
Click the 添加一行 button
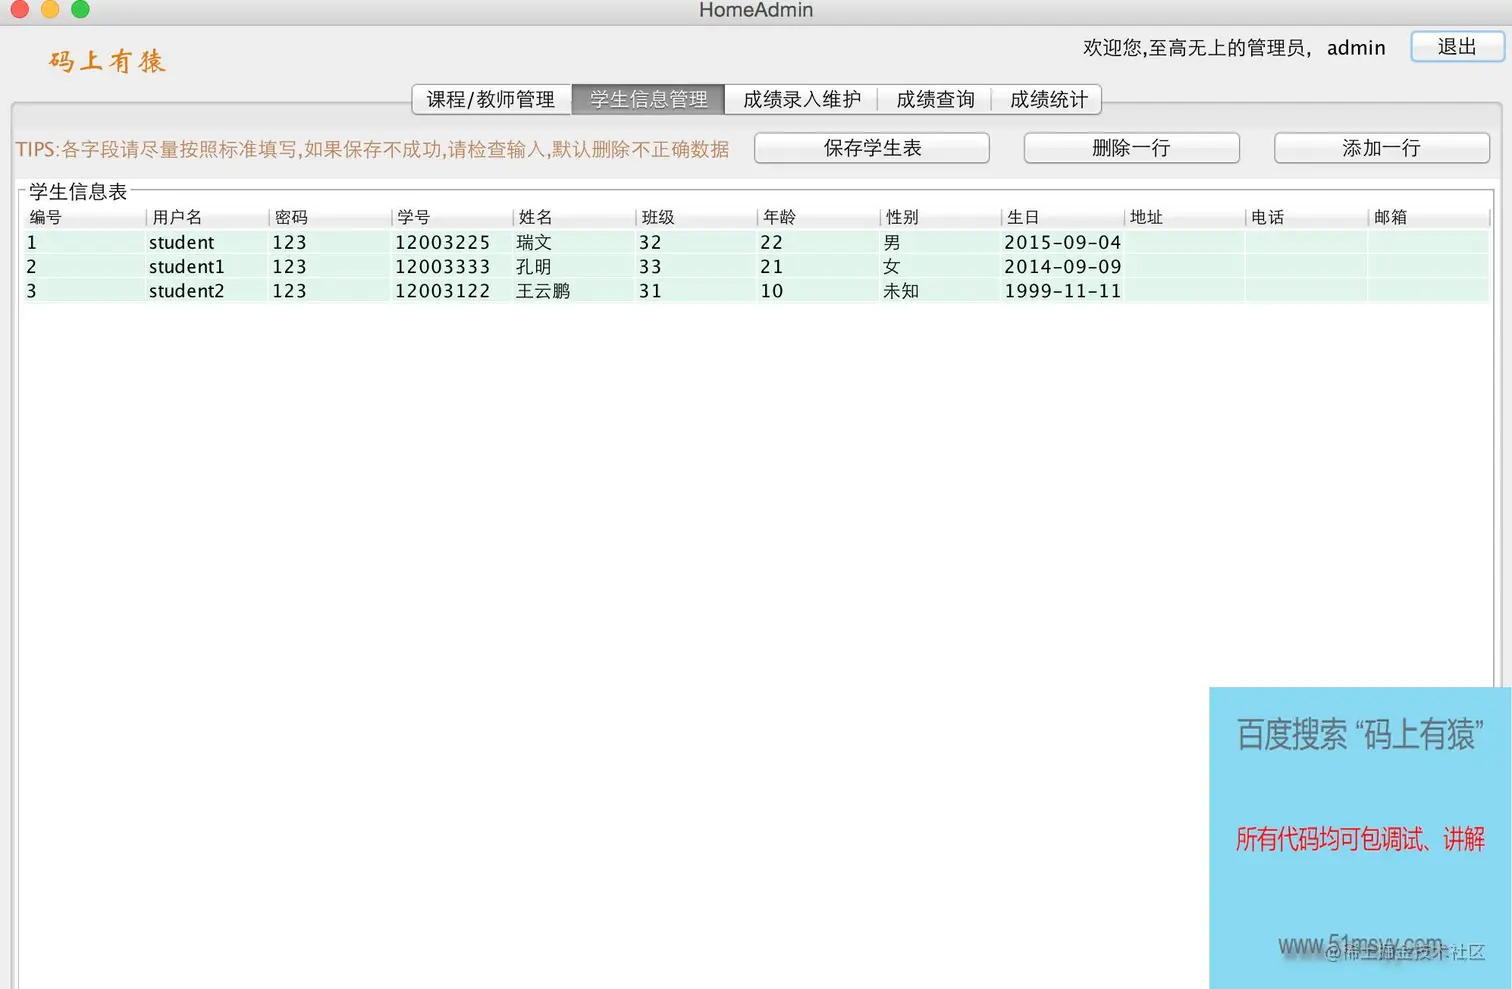click(1381, 148)
